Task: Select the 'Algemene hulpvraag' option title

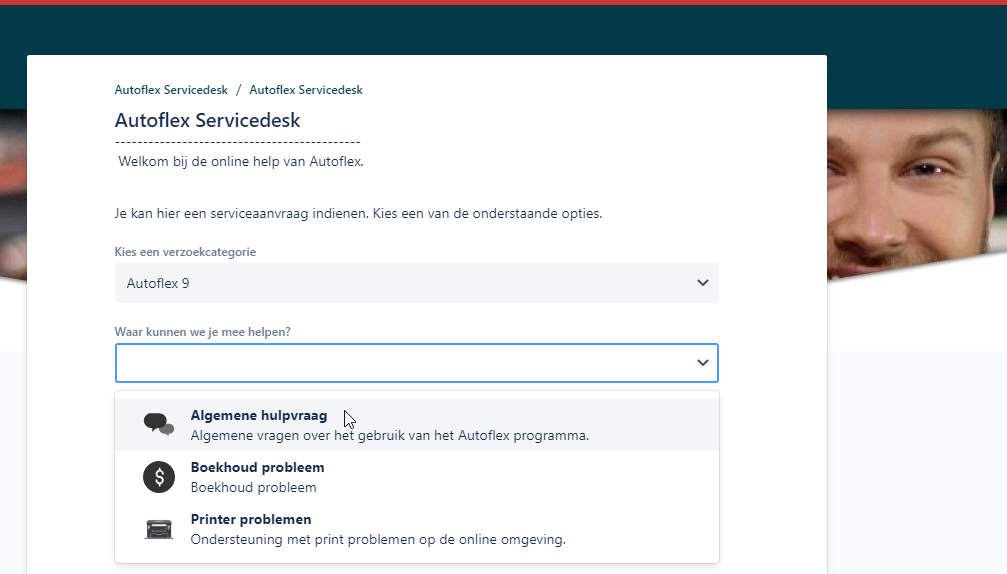Action: click(x=258, y=415)
